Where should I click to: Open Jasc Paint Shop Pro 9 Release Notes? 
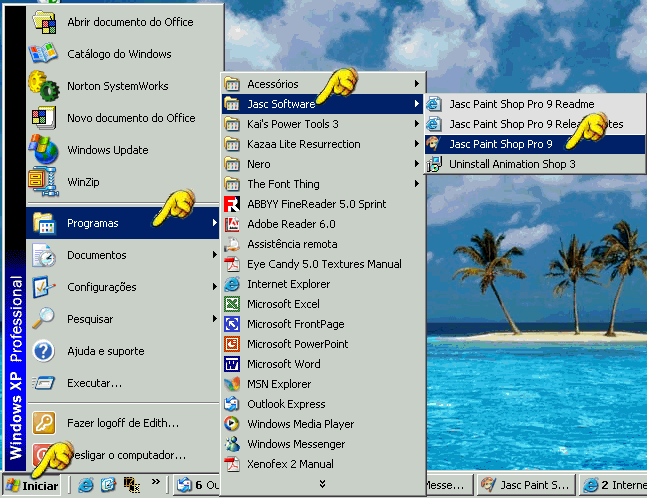(x=535, y=124)
